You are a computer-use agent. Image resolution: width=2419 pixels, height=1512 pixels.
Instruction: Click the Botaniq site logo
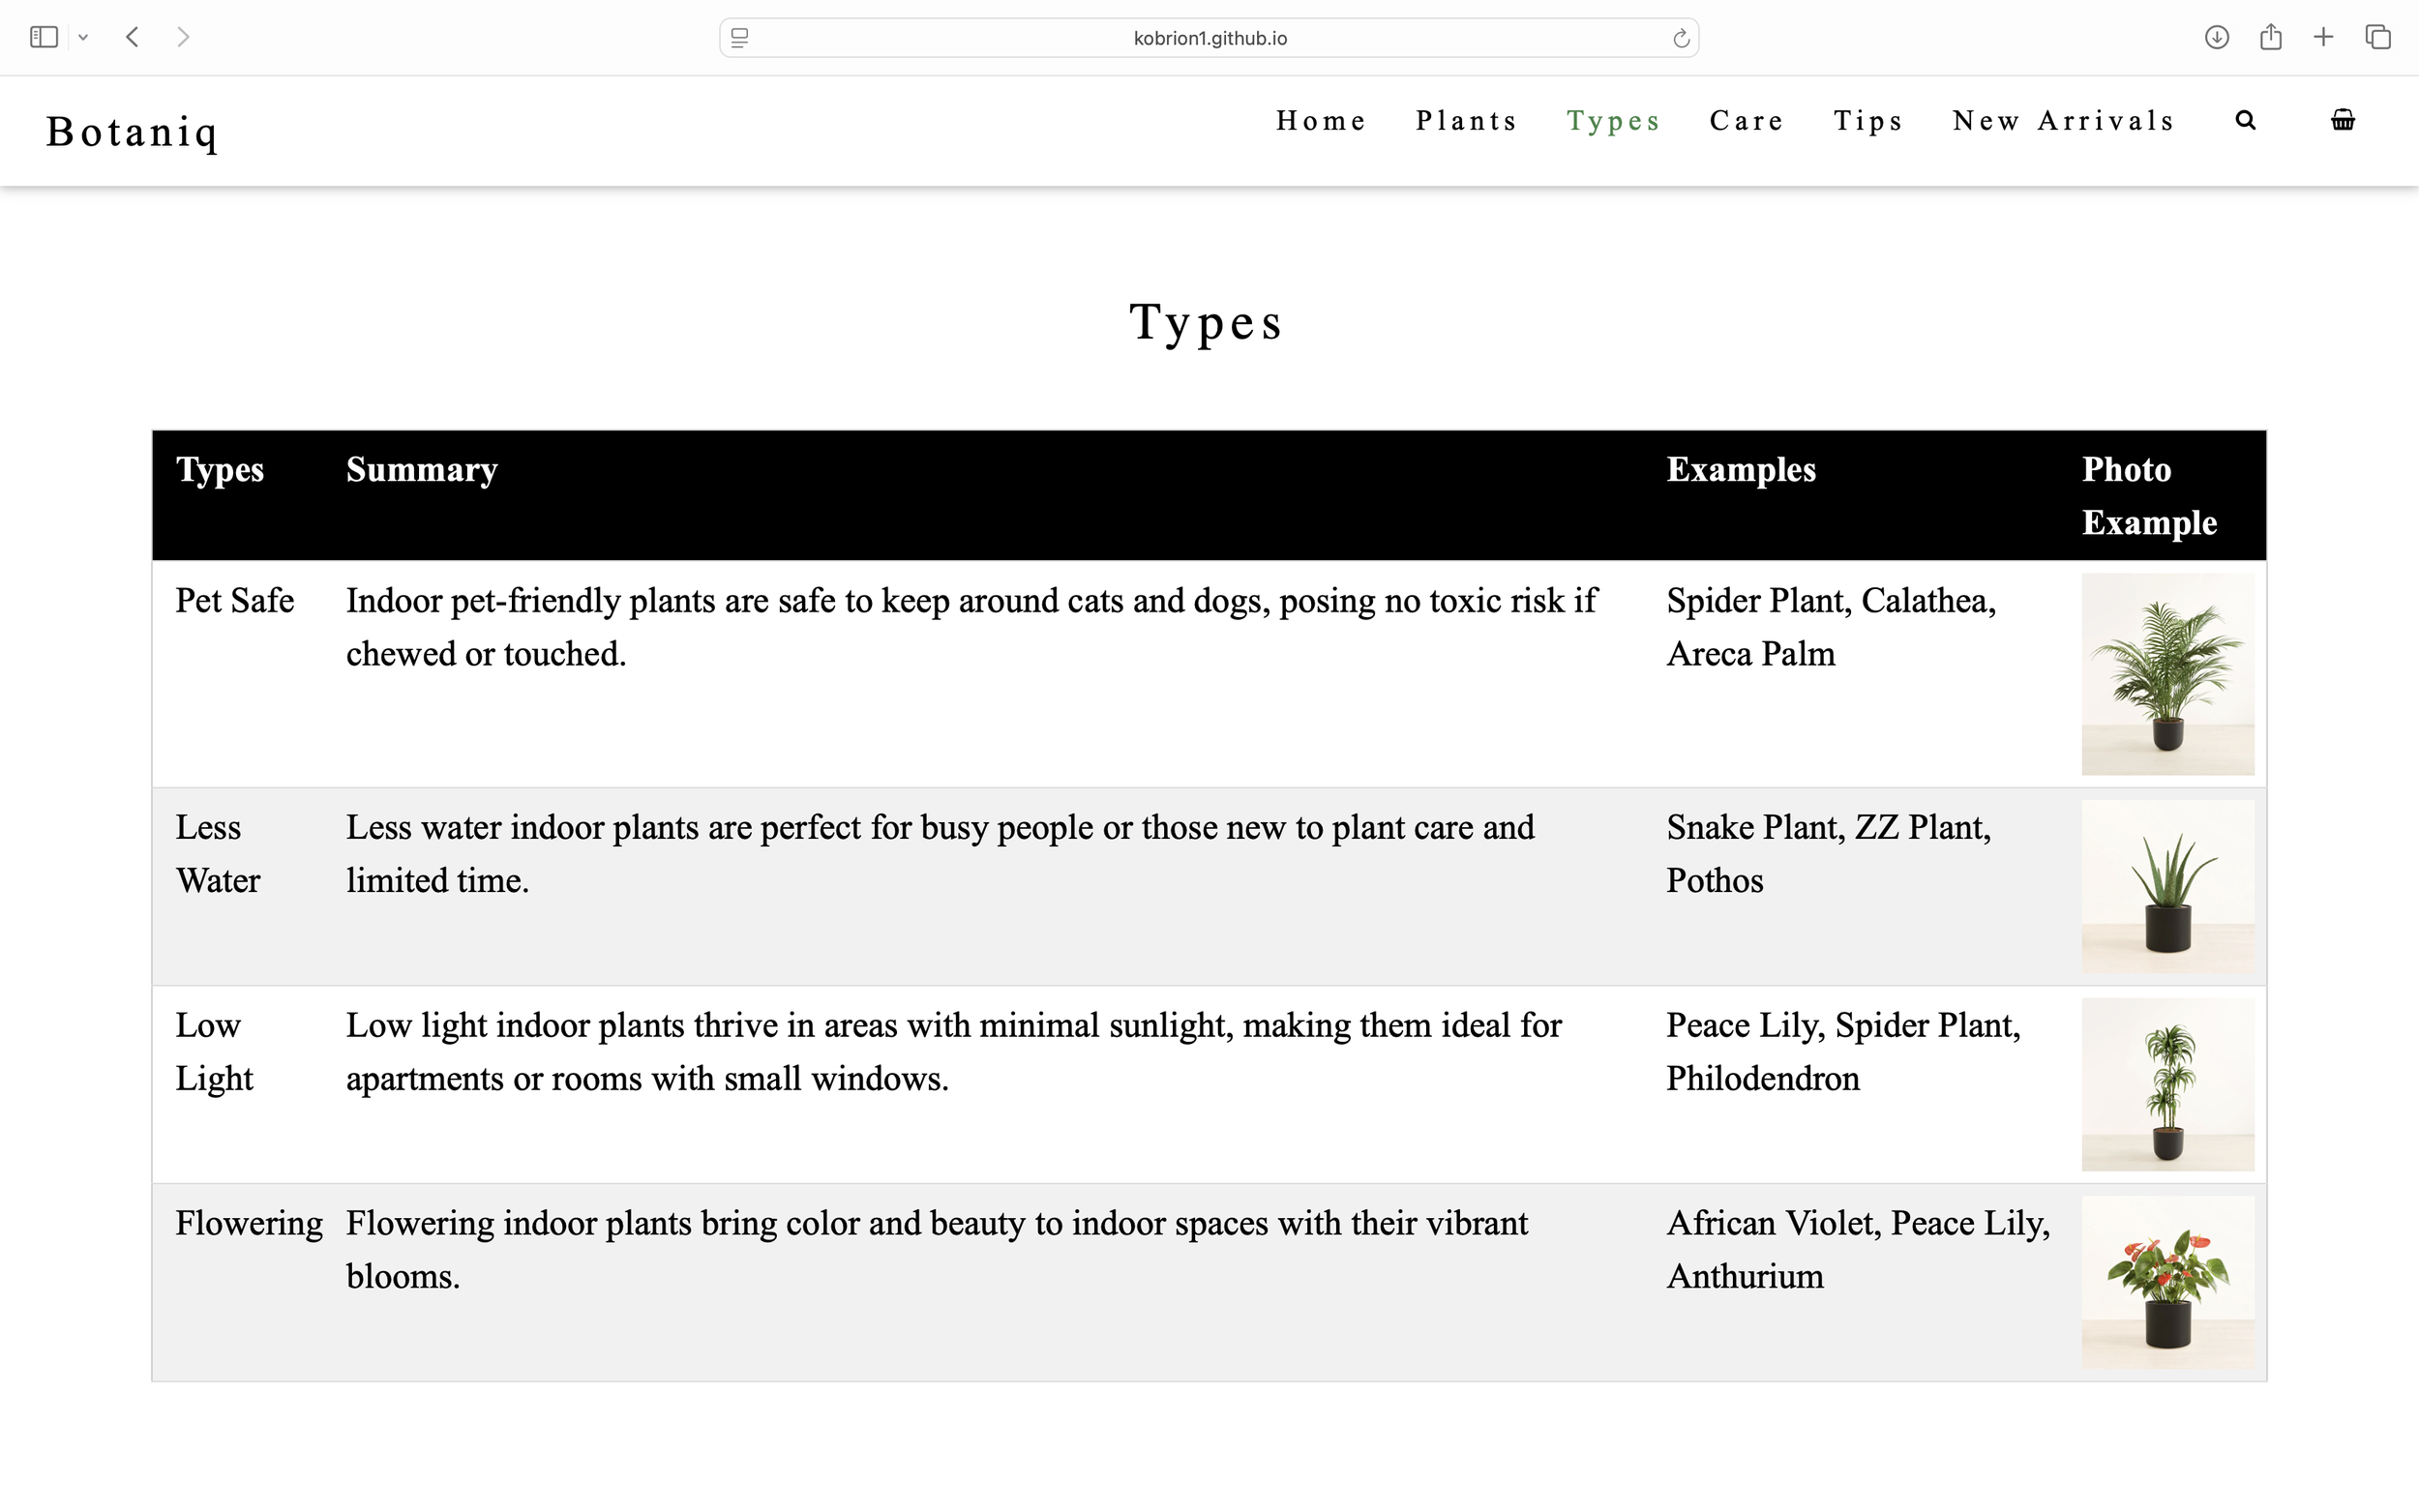pyautogui.click(x=132, y=131)
